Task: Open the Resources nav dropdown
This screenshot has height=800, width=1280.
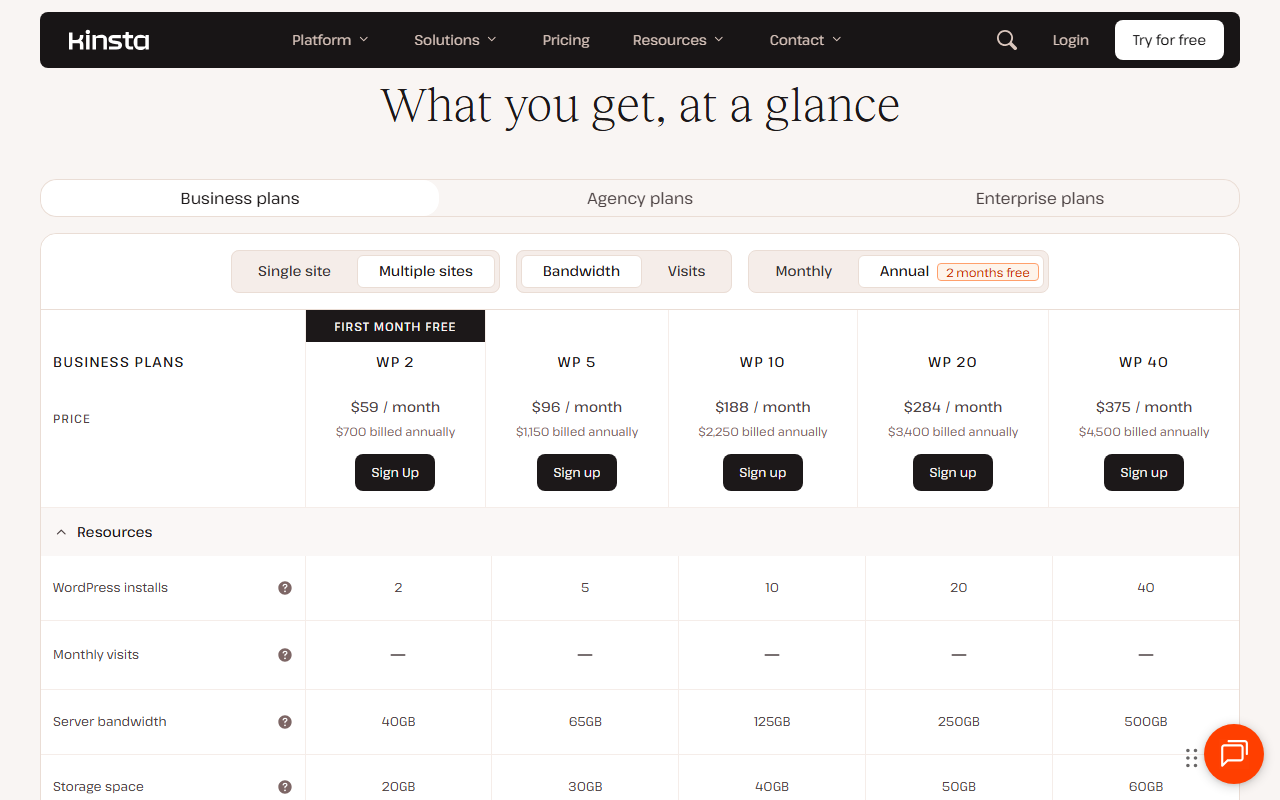Action: tap(678, 40)
